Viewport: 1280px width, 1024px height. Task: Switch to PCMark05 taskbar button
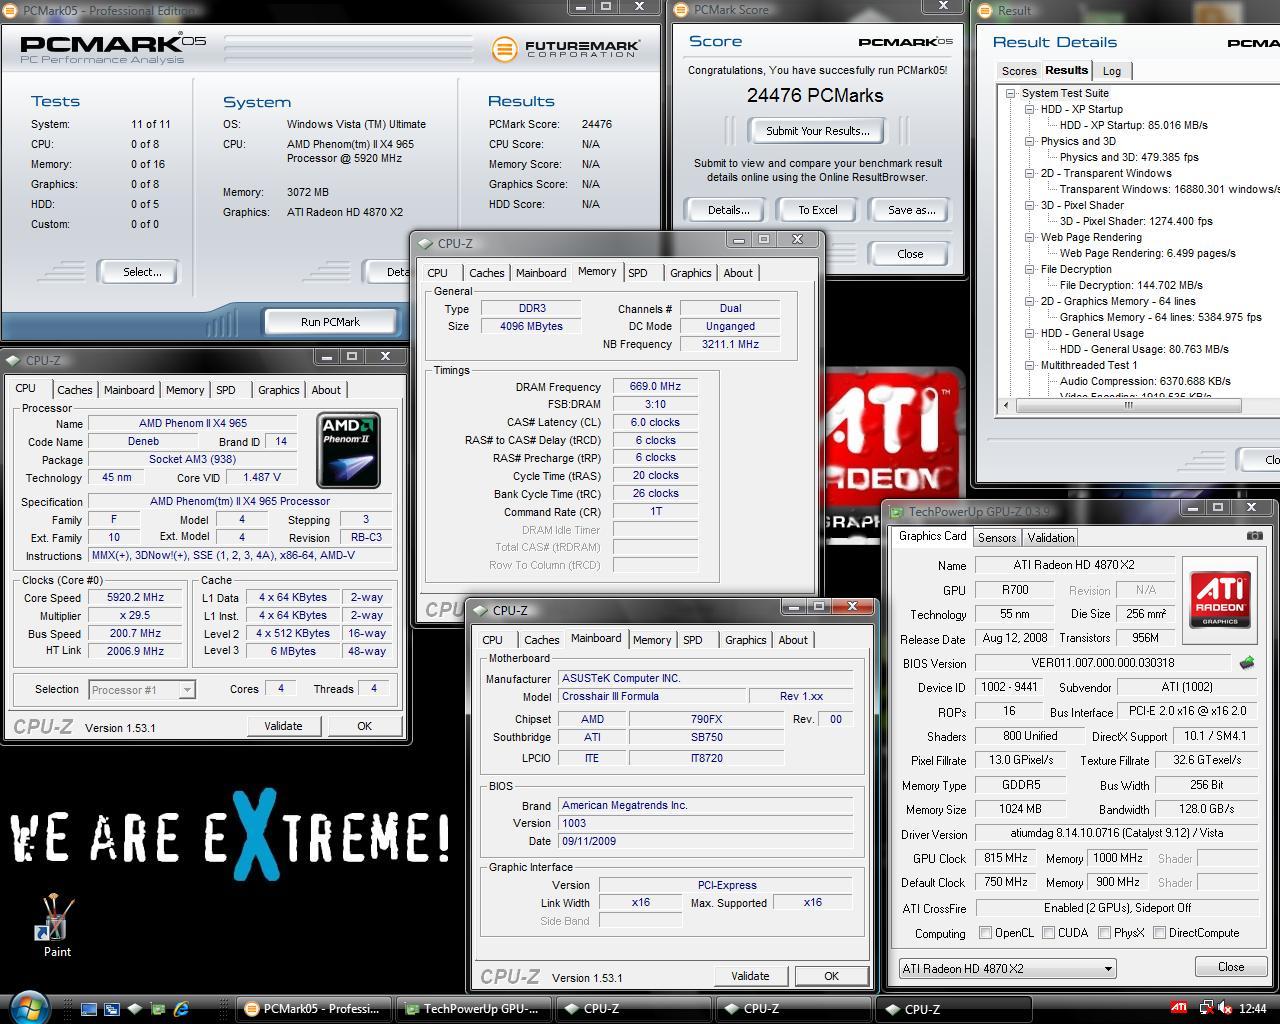coord(314,1009)
